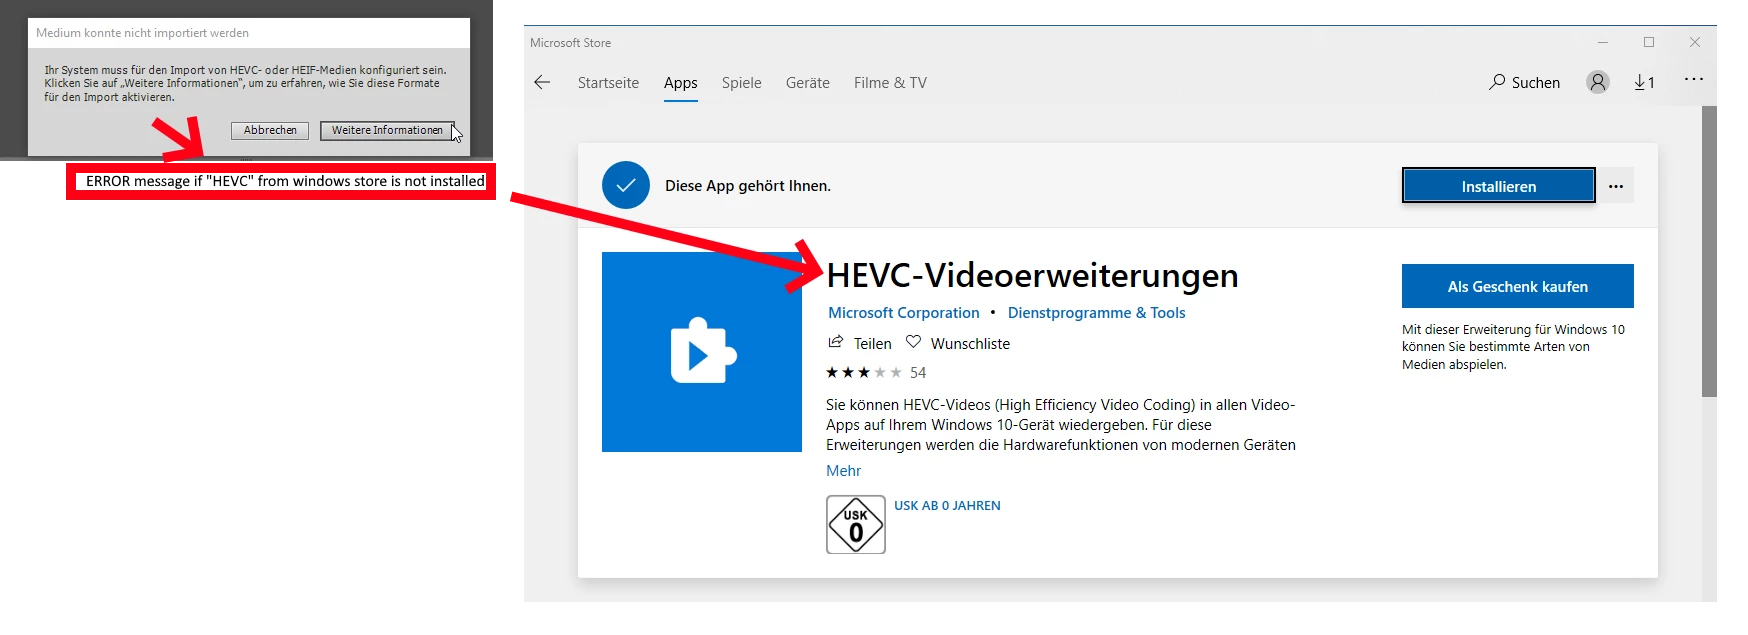Close the Microsoft Store window
This screenshot has height=635, width=1748.
(1695, 43)
